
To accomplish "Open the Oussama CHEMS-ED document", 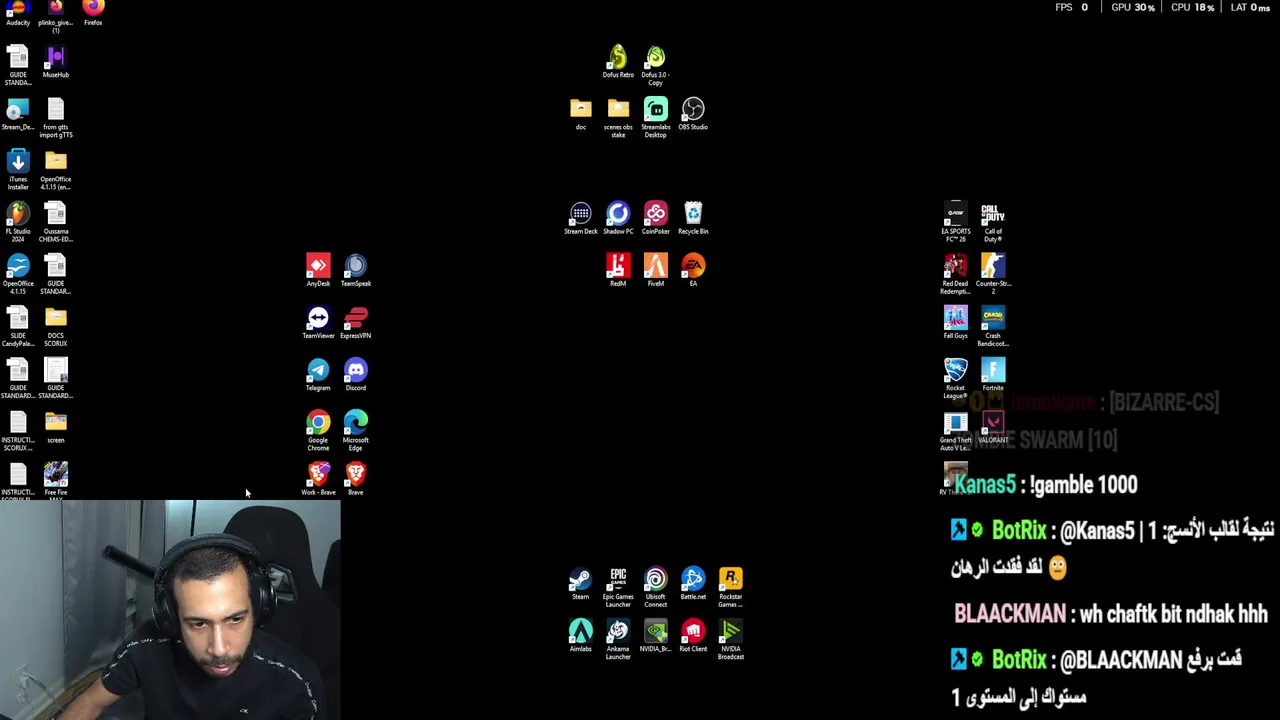I will pos(55,221).
